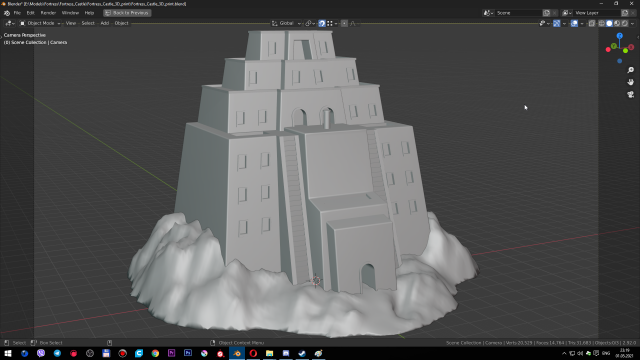Screen dimensions: 640x360
Task: Open the editor type selector dropdown
Action: (10, 24)
